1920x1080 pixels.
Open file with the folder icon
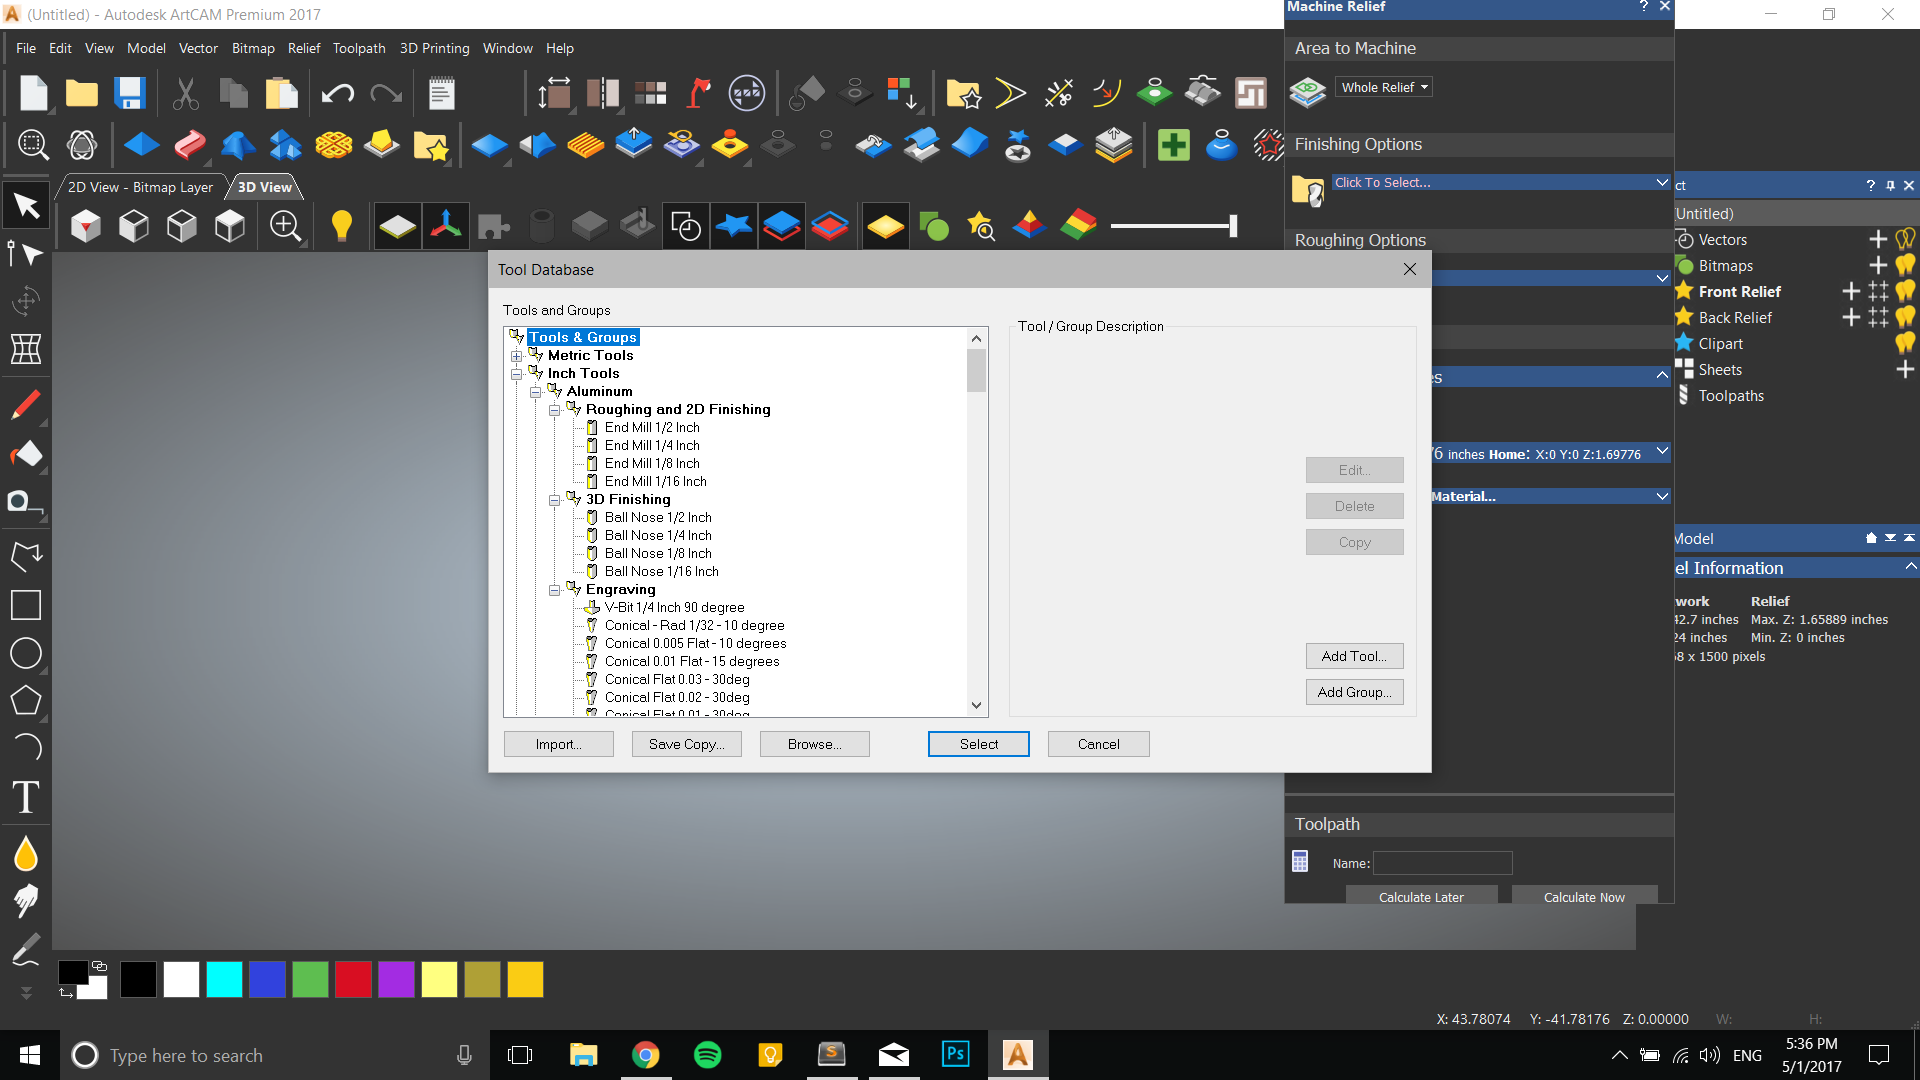[x=82, y=94]
